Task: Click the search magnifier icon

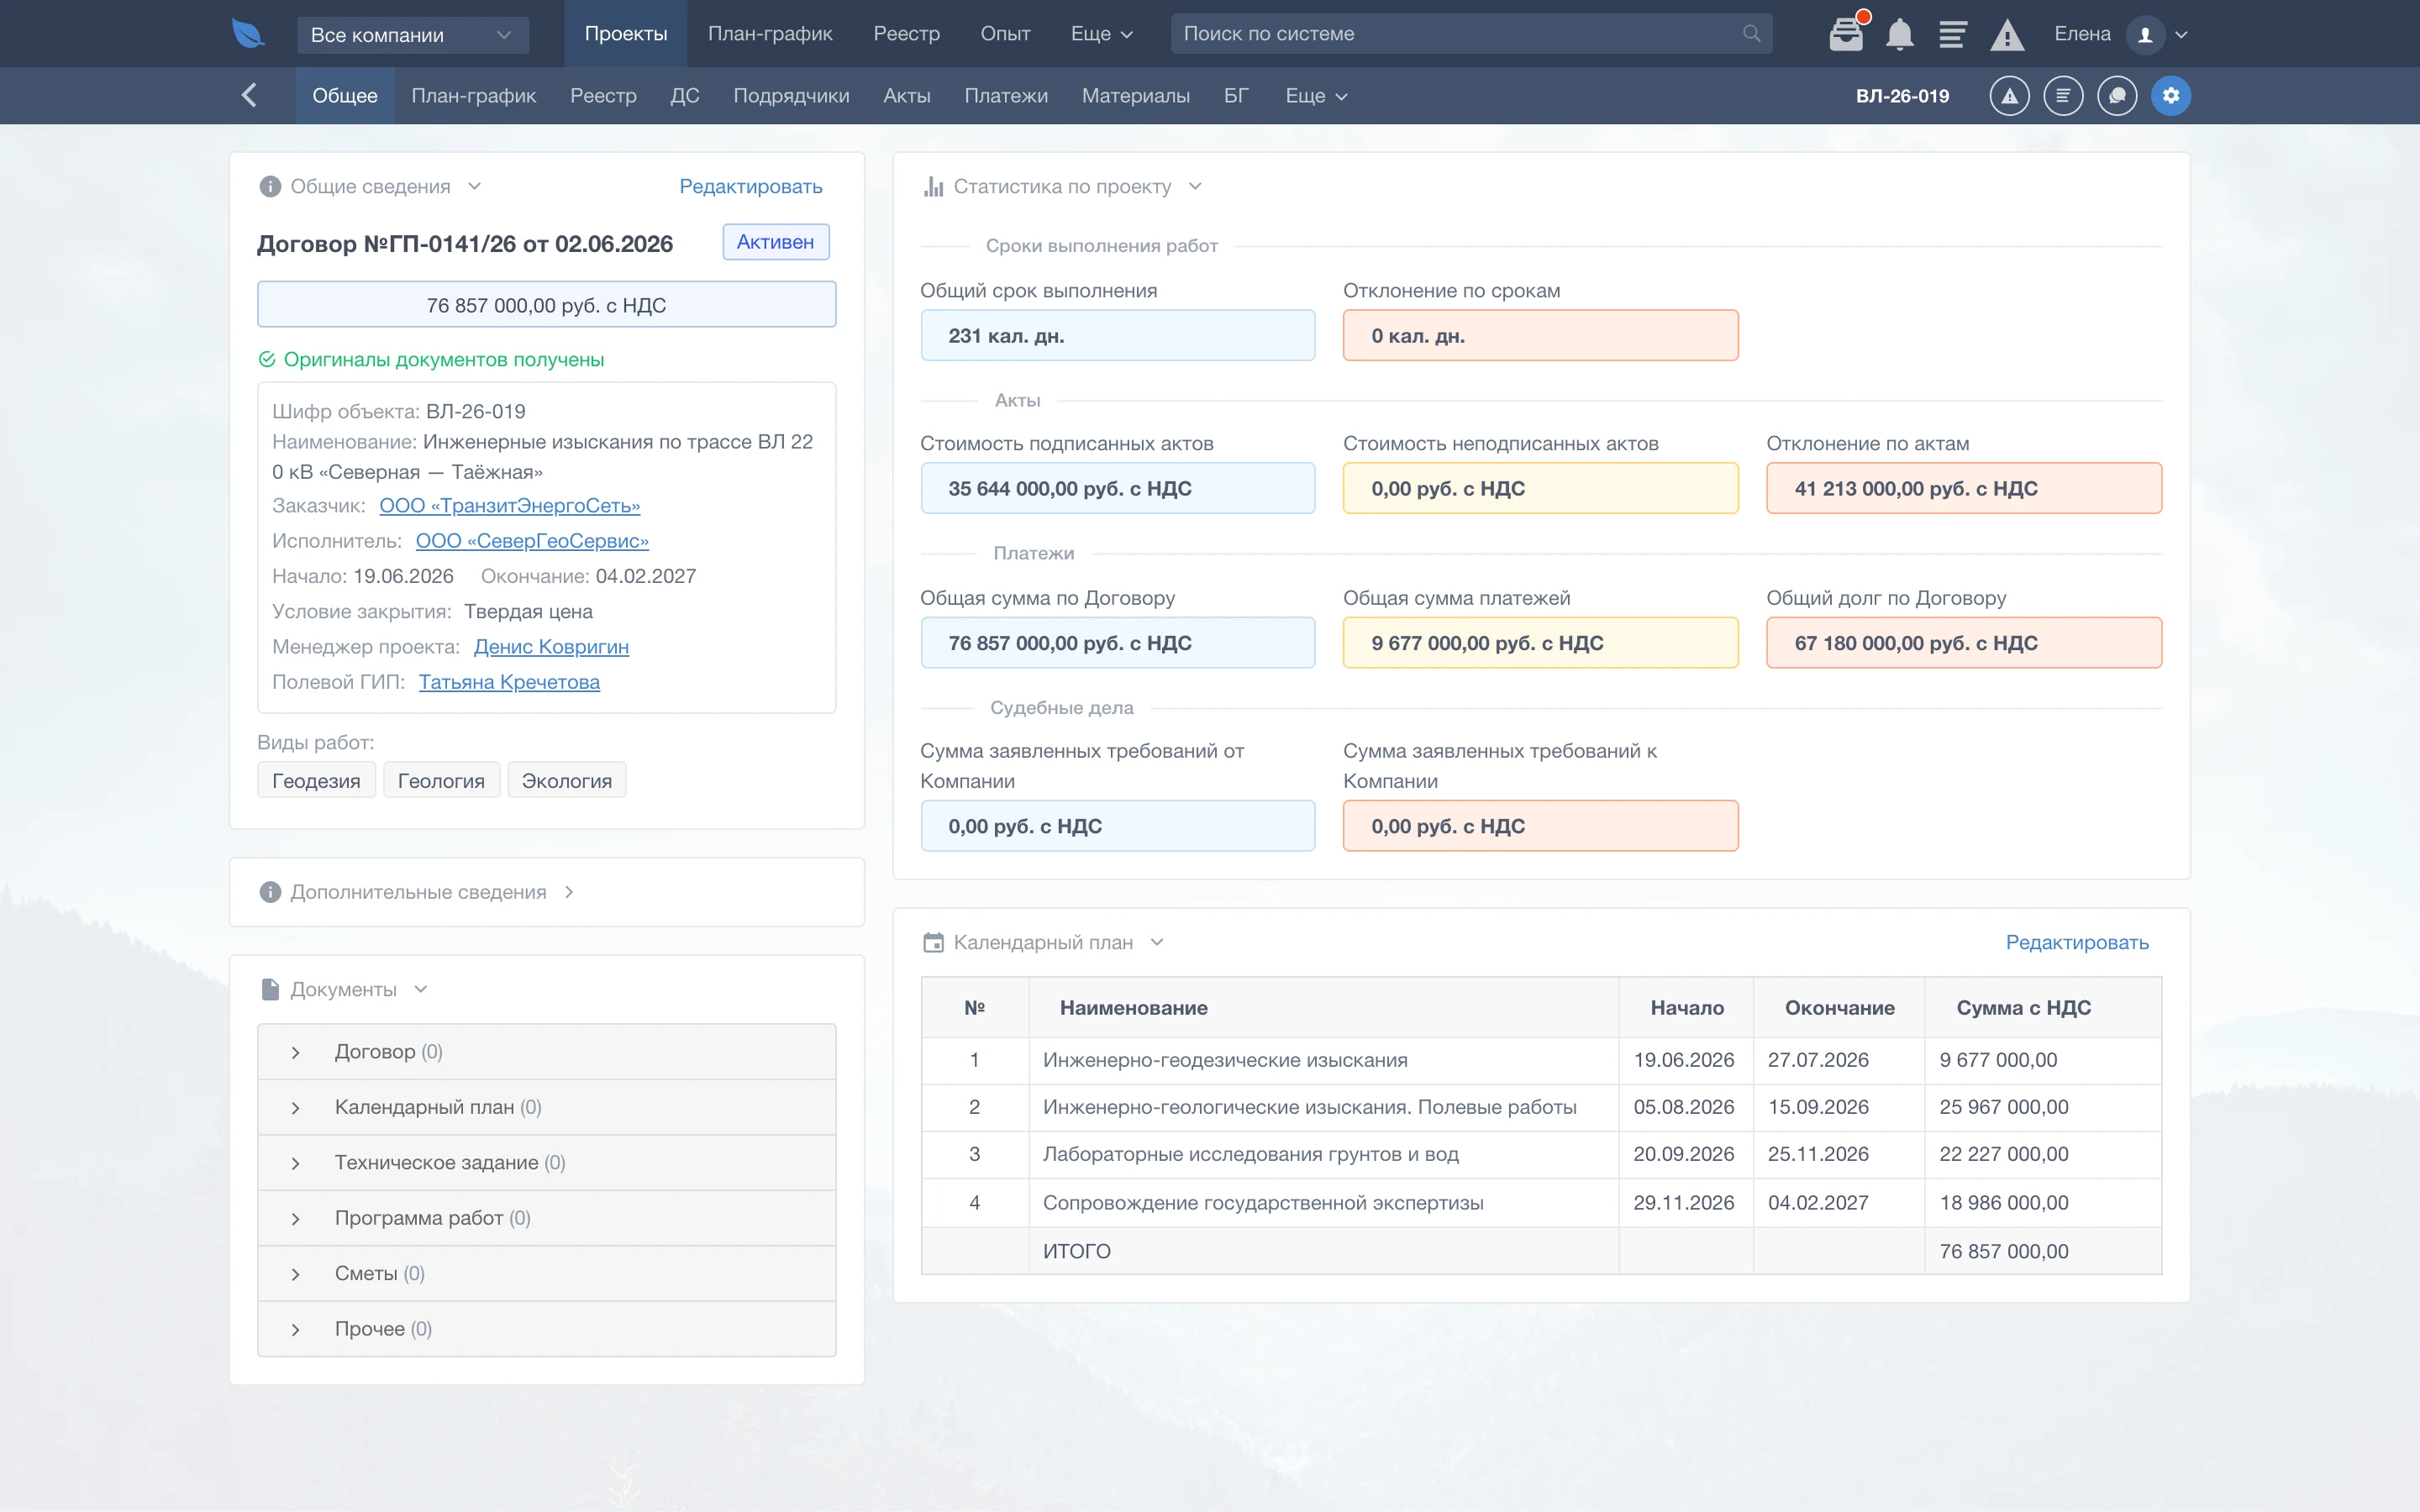Action: pyautogui.click(x=1751, y=33)
